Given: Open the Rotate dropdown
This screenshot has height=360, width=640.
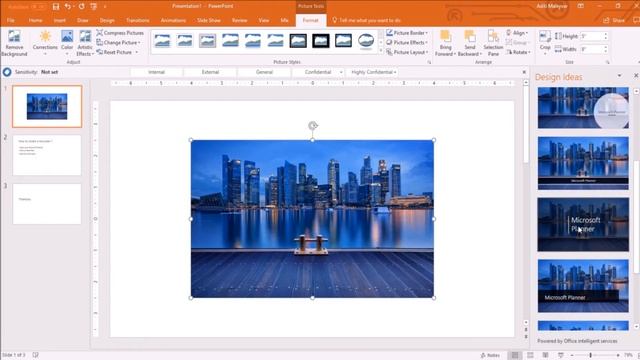Looking at the screenshot, I should 518,52.
